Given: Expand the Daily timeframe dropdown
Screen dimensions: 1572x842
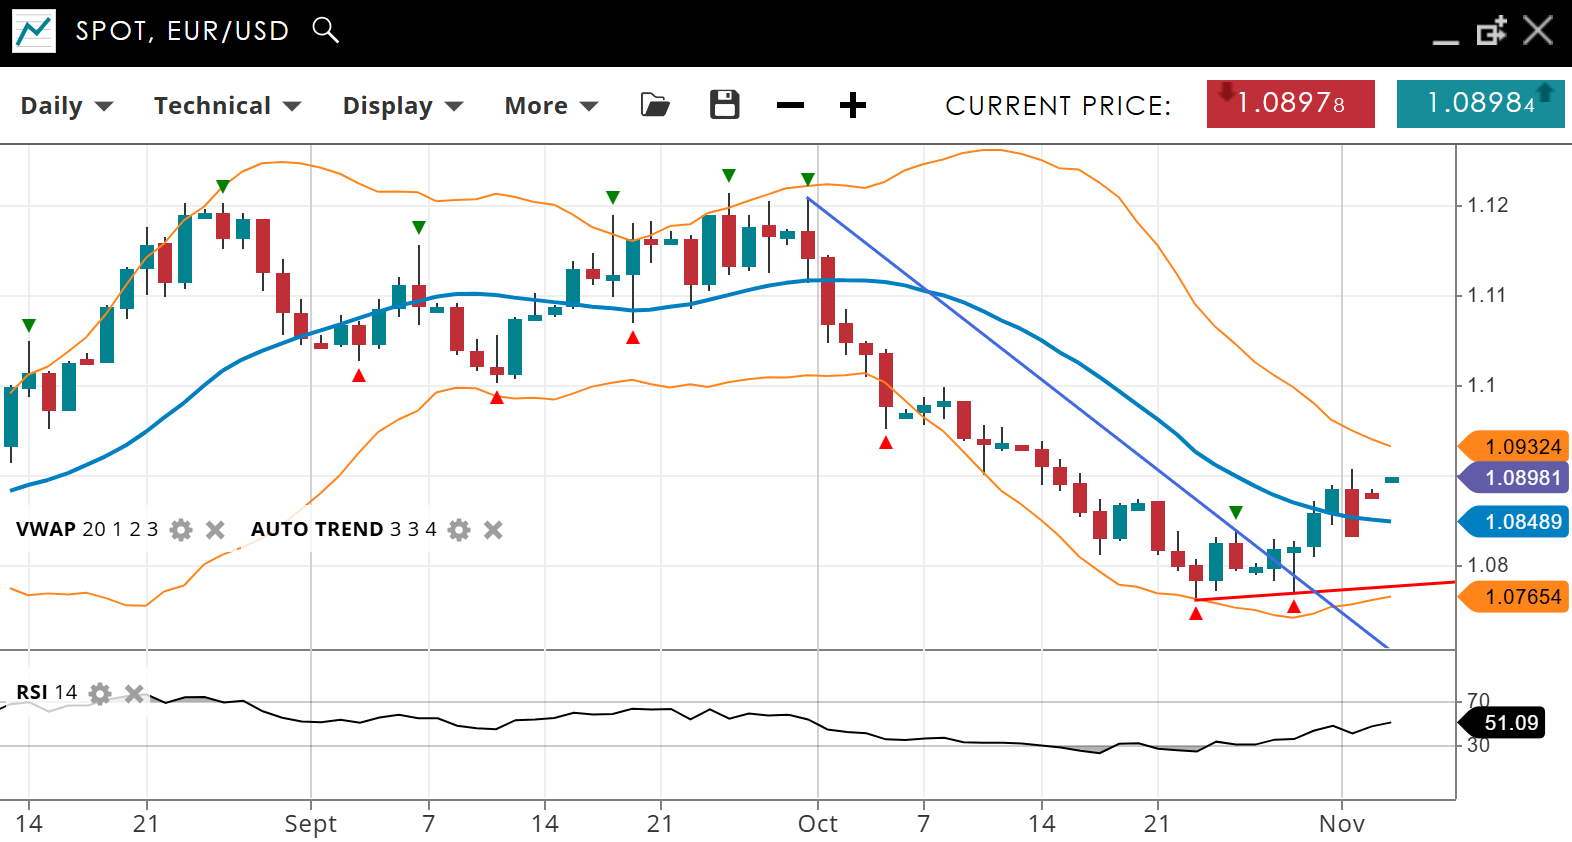Looking at the screenshot, I should click(67, 106).
